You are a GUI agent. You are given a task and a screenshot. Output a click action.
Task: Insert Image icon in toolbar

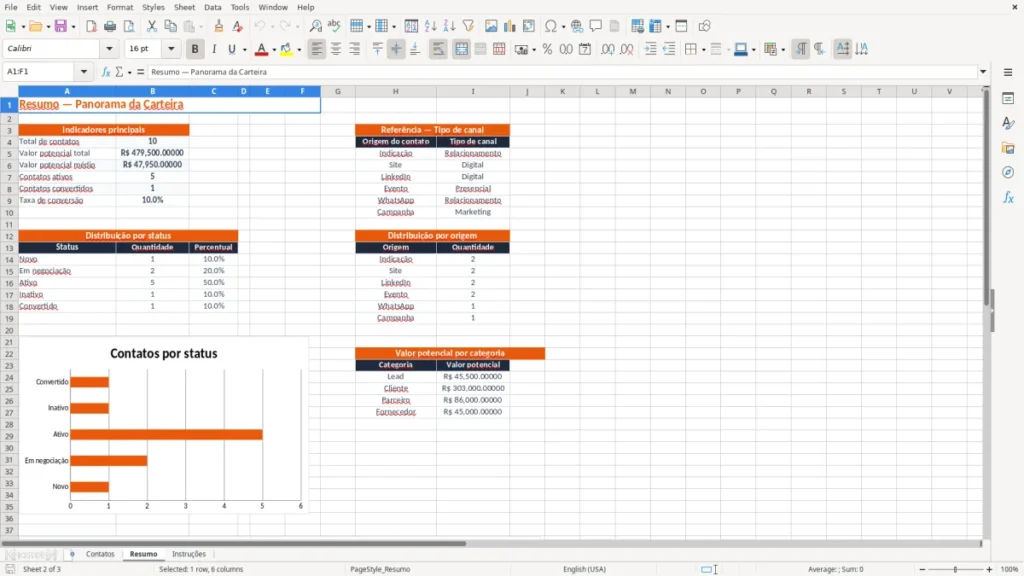[491, 26]
